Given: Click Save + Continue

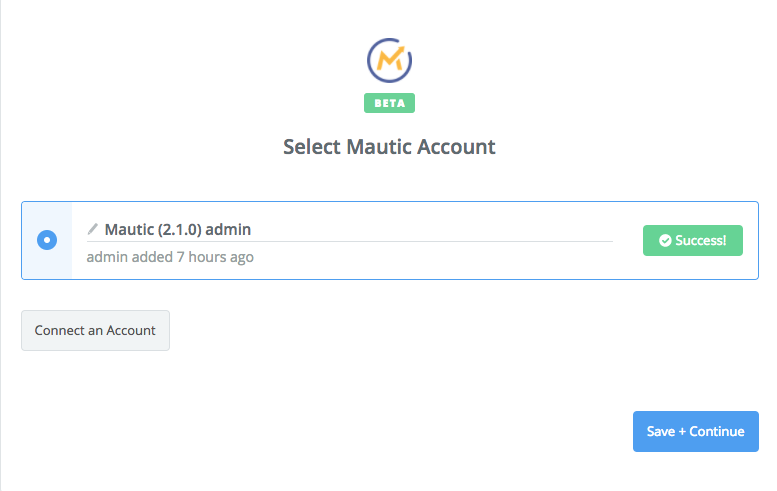Looking at the screenshot, I should tap(696, 431).
